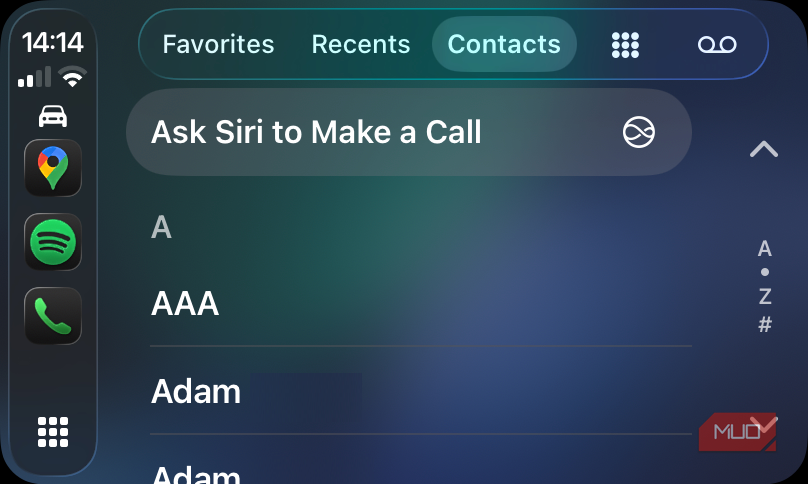
Task: Open the first Adam contact
Action: coord(196,391)
